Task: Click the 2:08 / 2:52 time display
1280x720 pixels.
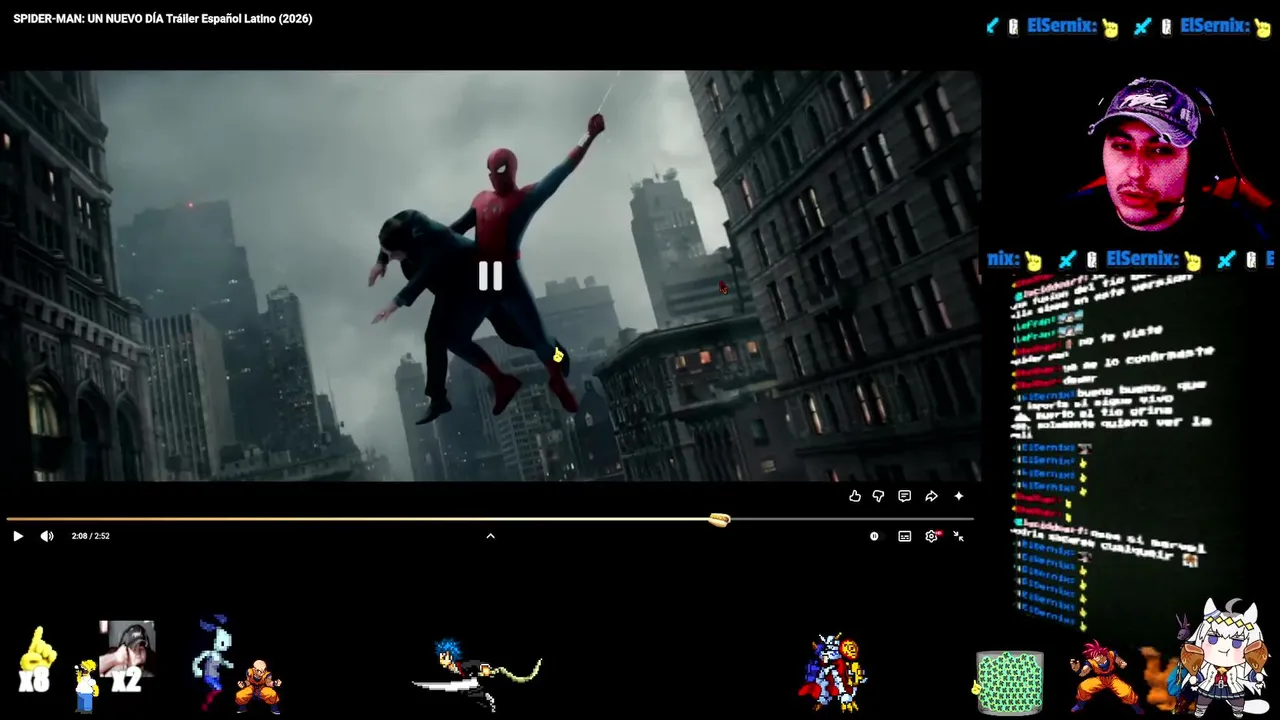Action: pos(90,536)
